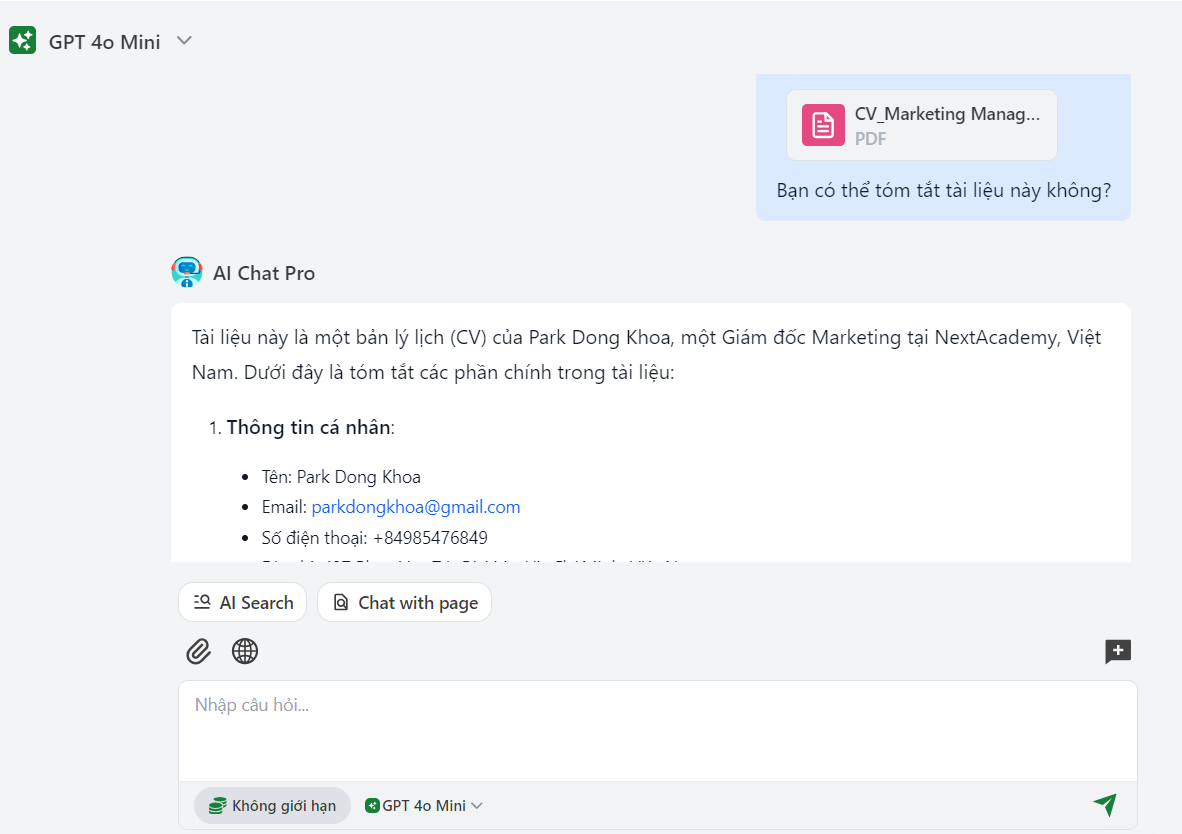The image size is (1182, 834).
Task: Click the GPT 4o Mini title text at top
Action: [104, 42]
